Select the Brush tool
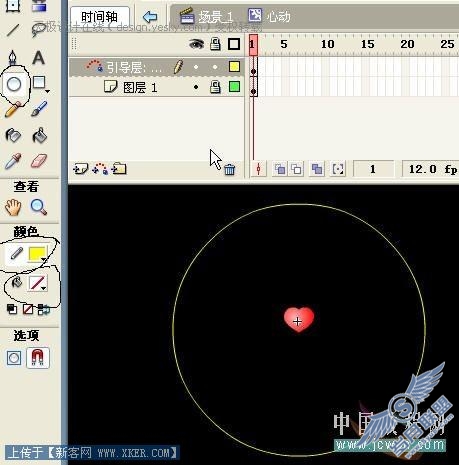This screenshot has width=459, height=465. (x=39, y=109)
